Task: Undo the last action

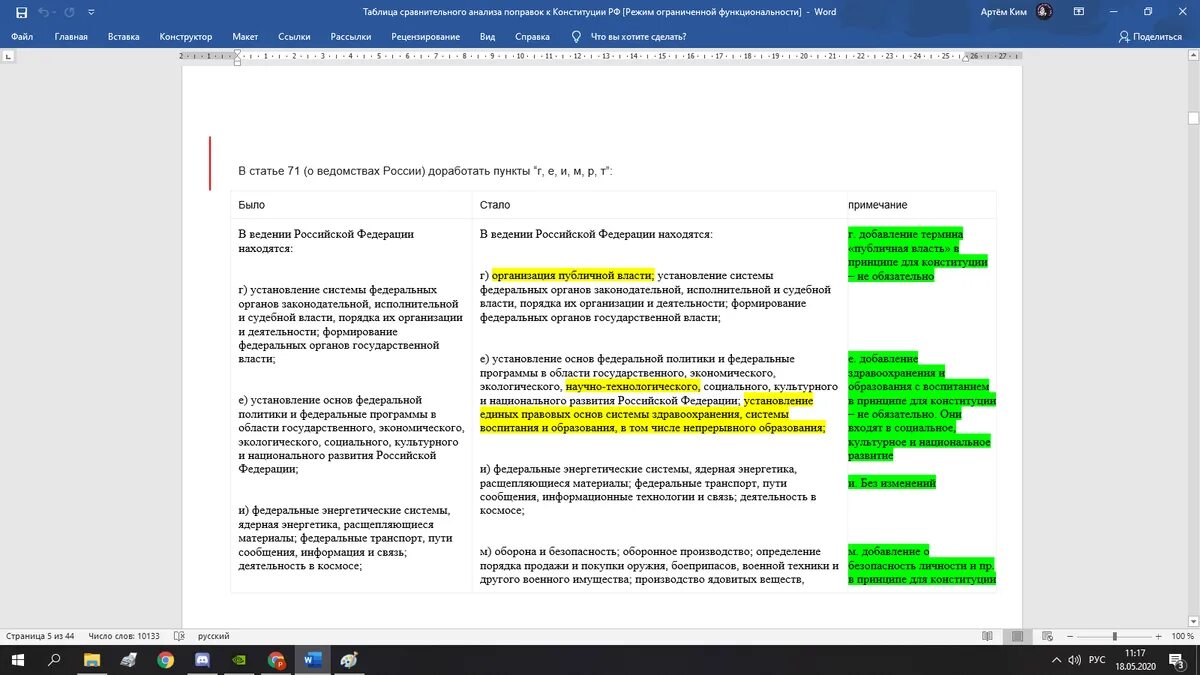Action: (x=45, y=12)
